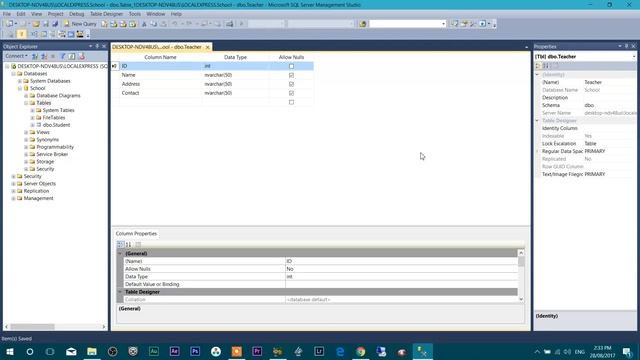Click the Disconnect icon in the Object Explorer toolbar
The height and width of the screenshot is (360, 640).
click(x=44, y=56)
